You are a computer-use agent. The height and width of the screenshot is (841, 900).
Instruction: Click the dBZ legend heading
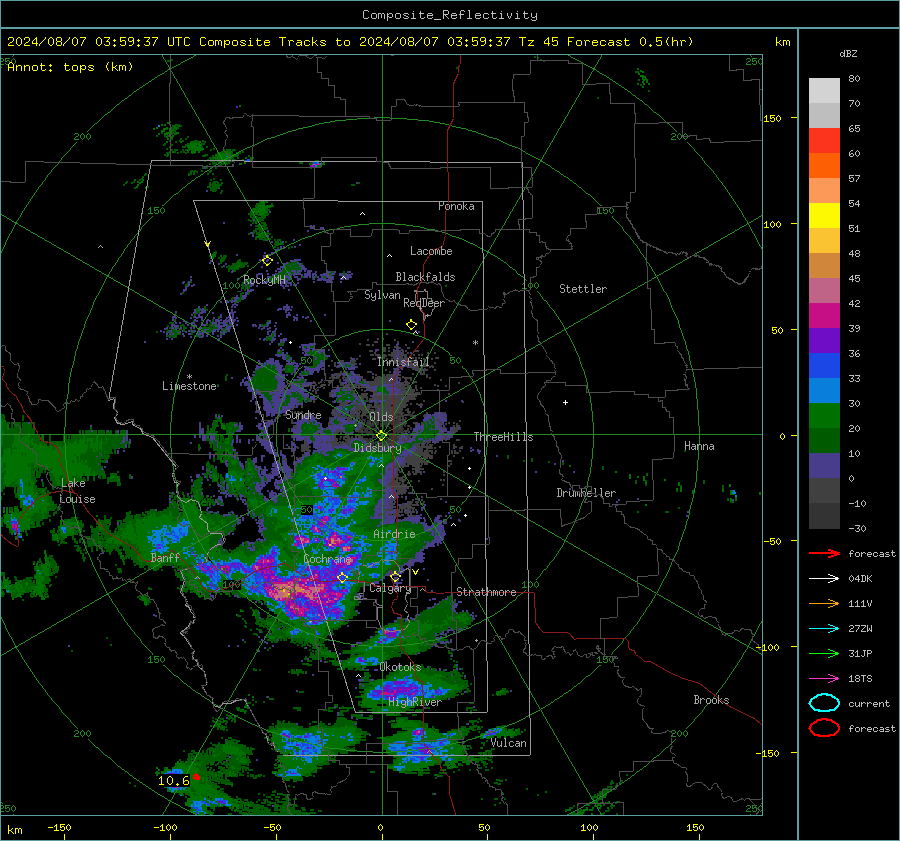(848, 53)
